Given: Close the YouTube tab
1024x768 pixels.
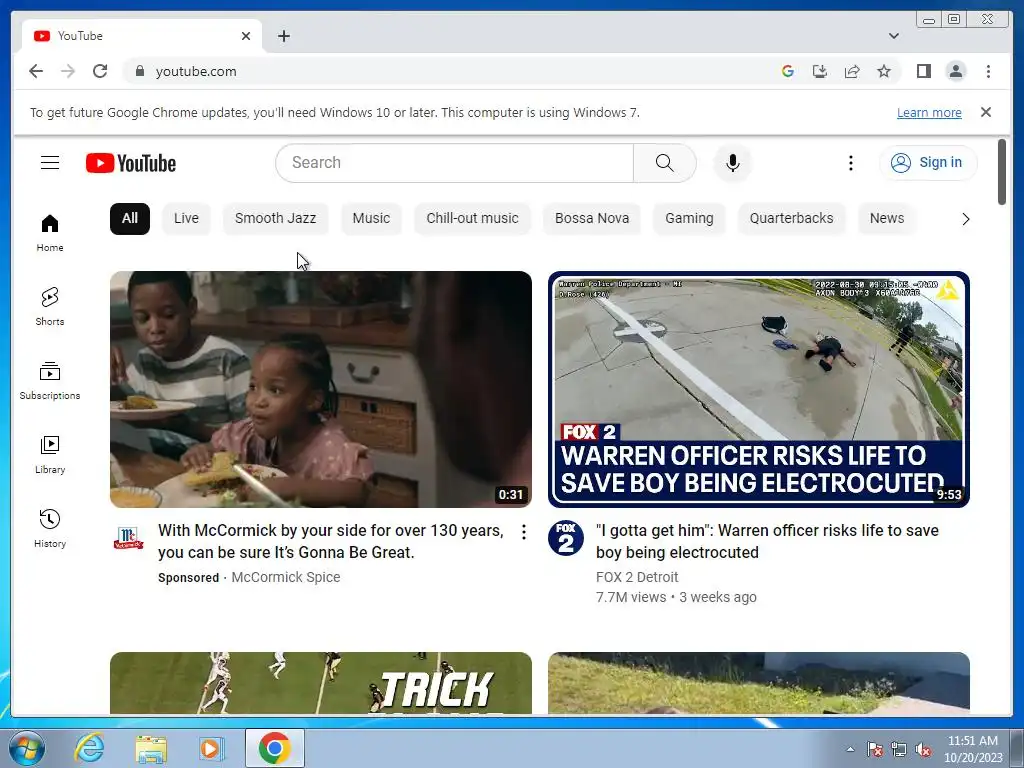Looking at the screenshot, I should coord(246,36).
